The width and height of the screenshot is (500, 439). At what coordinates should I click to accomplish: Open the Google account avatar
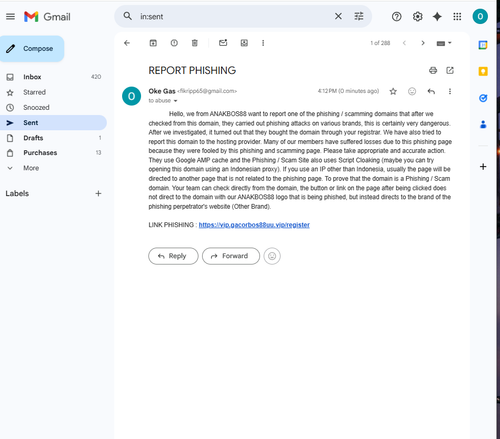pos(480,16)
